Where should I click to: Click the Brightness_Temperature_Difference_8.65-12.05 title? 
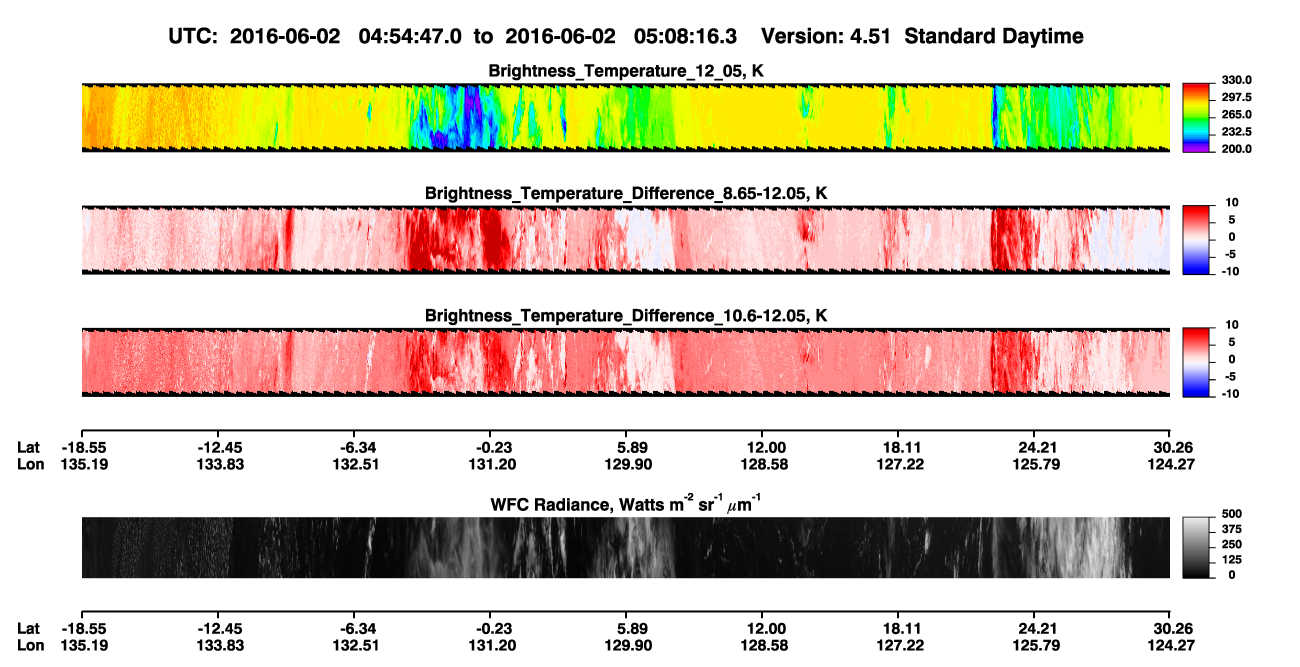pos(626,193)
